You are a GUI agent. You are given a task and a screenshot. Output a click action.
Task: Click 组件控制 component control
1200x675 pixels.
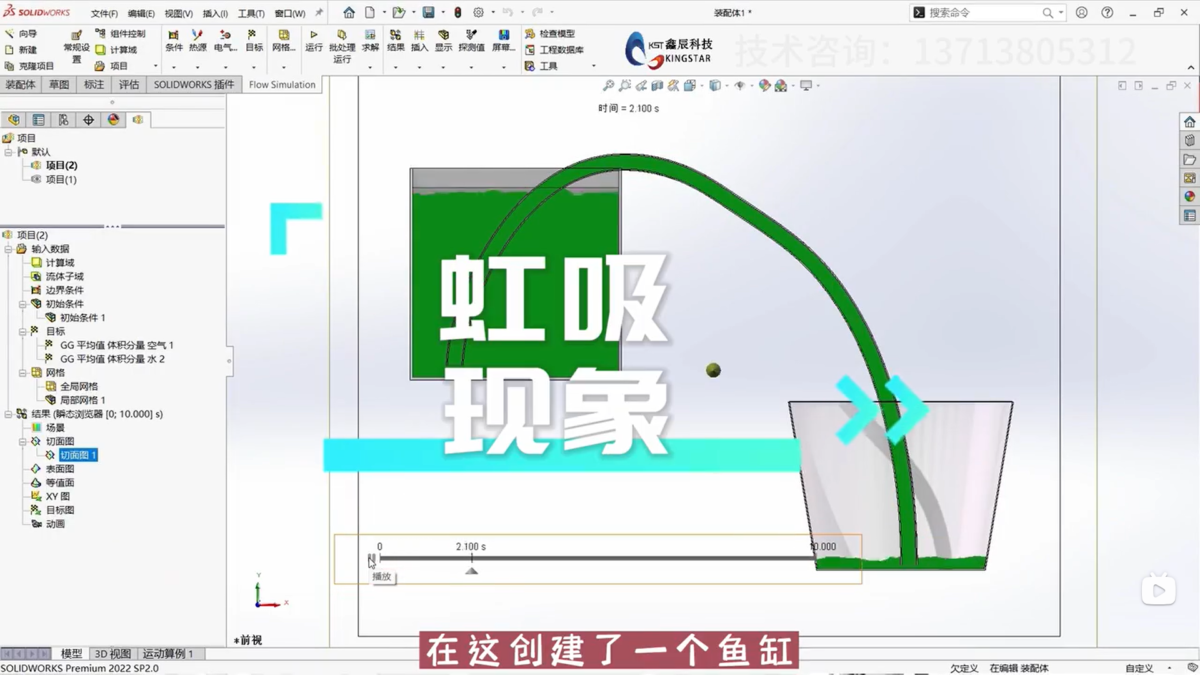120,34
